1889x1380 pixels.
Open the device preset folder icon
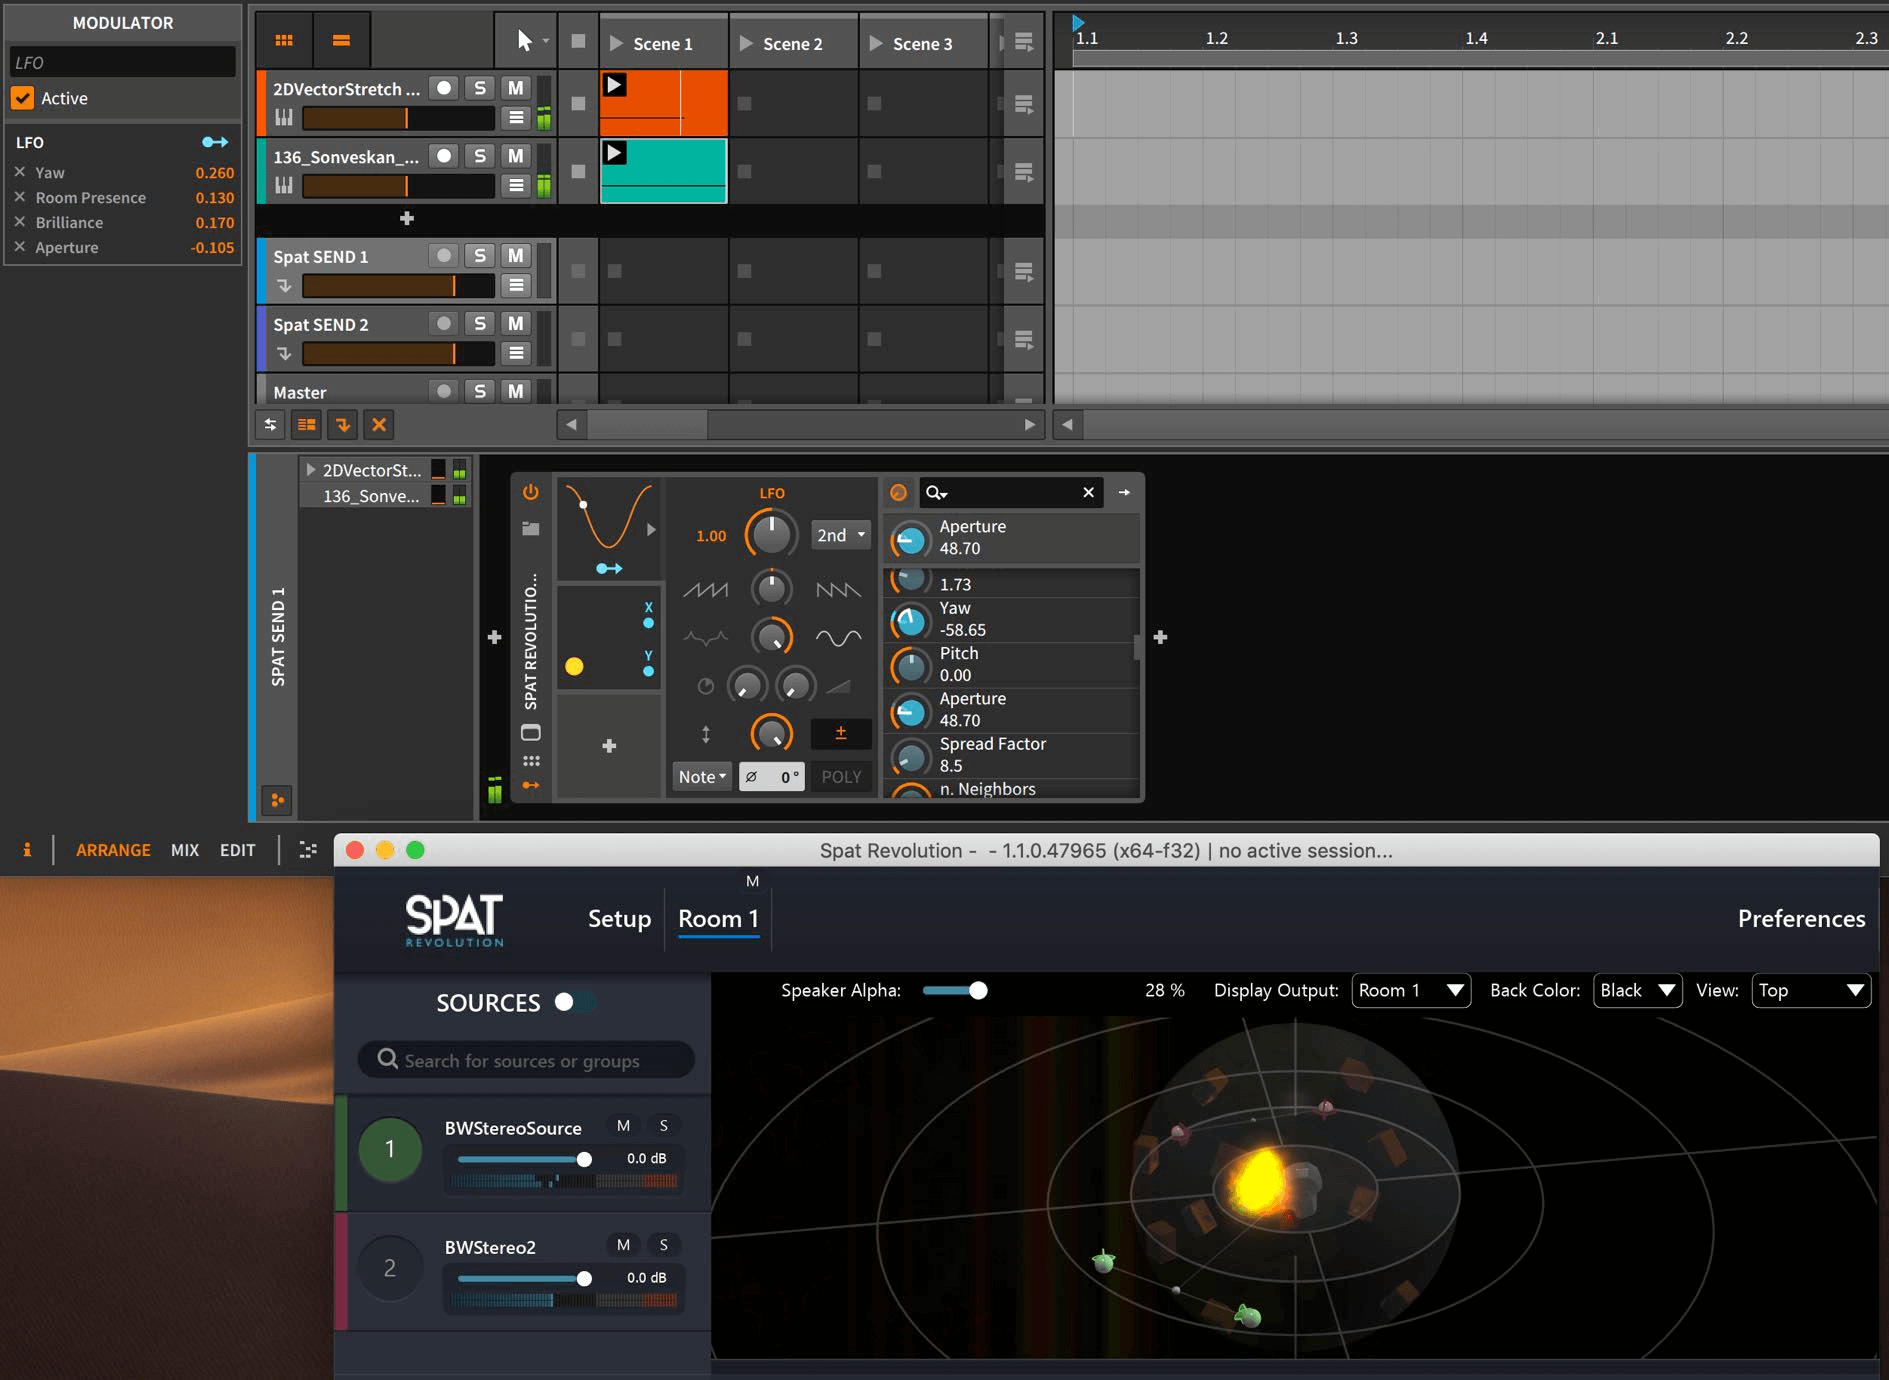pos(530,529)
